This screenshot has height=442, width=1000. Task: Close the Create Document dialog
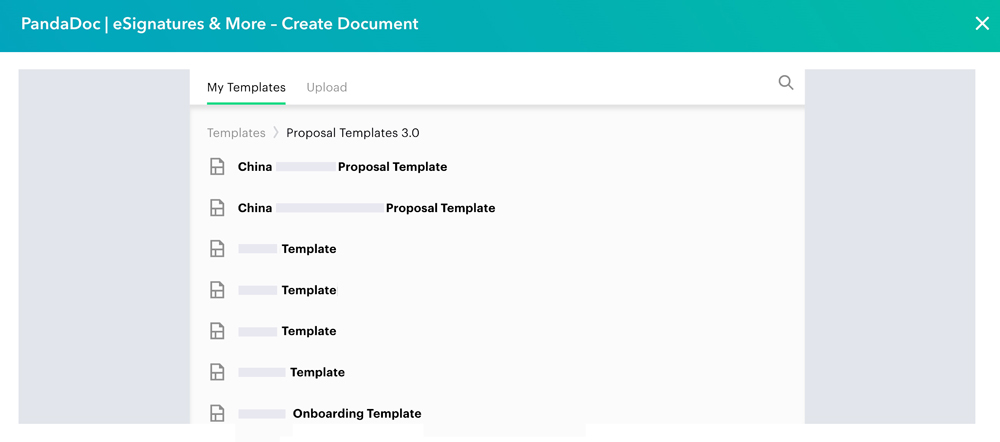981,24
